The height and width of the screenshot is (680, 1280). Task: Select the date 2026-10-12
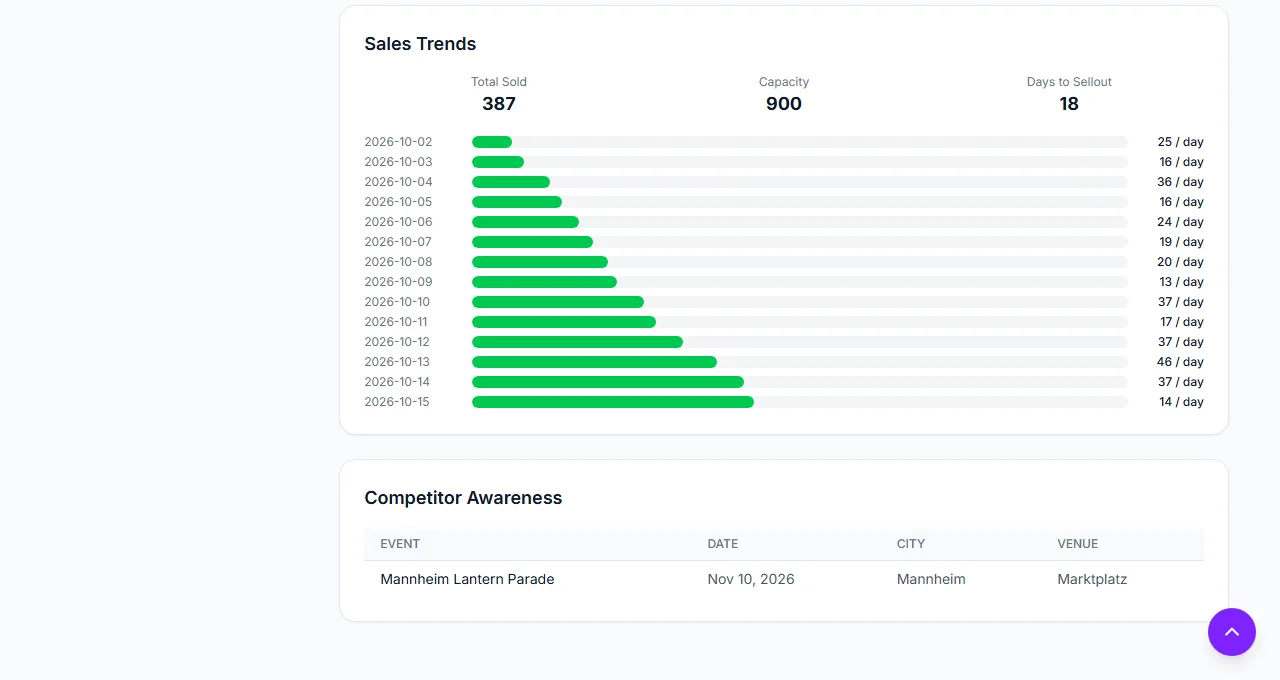coord(397,342)
